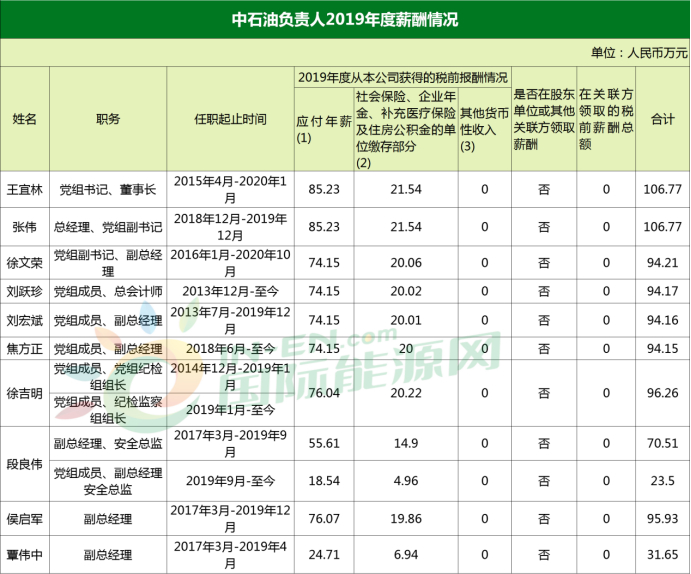This screenshot has height=574, width=691.
Task: Select the 职务 column header
Action: [108, 119]
